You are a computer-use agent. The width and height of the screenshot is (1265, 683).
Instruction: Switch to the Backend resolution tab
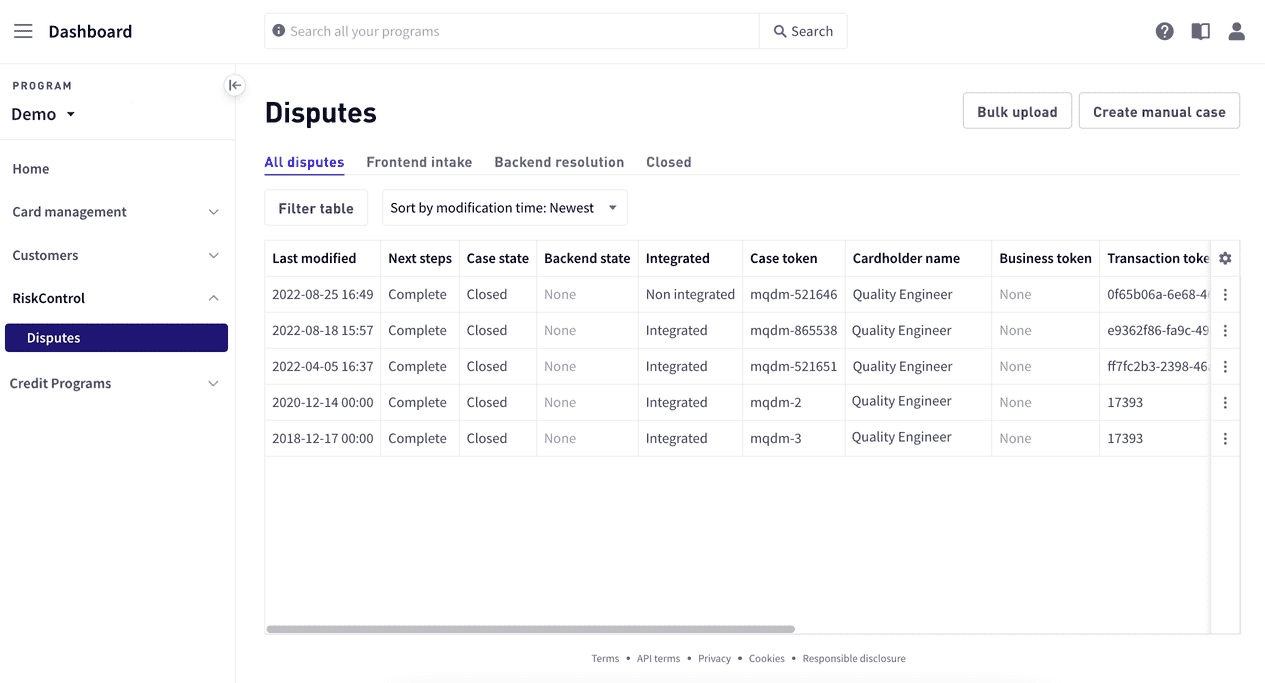tap(558, 162)
